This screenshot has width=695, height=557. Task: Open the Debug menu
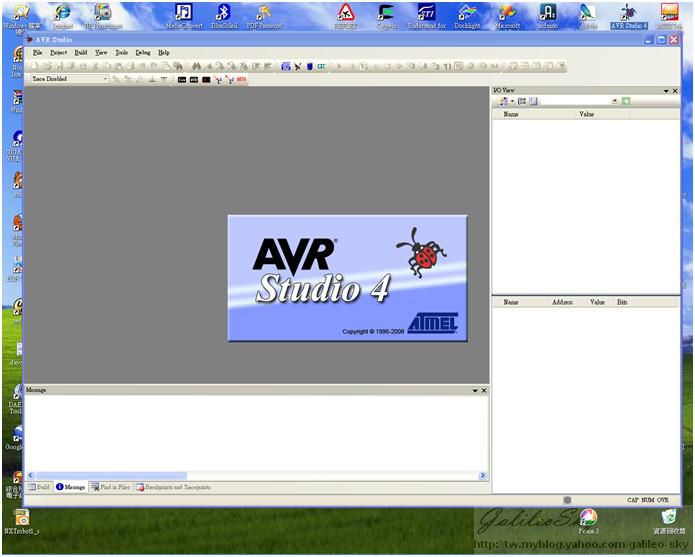(143, 53)
